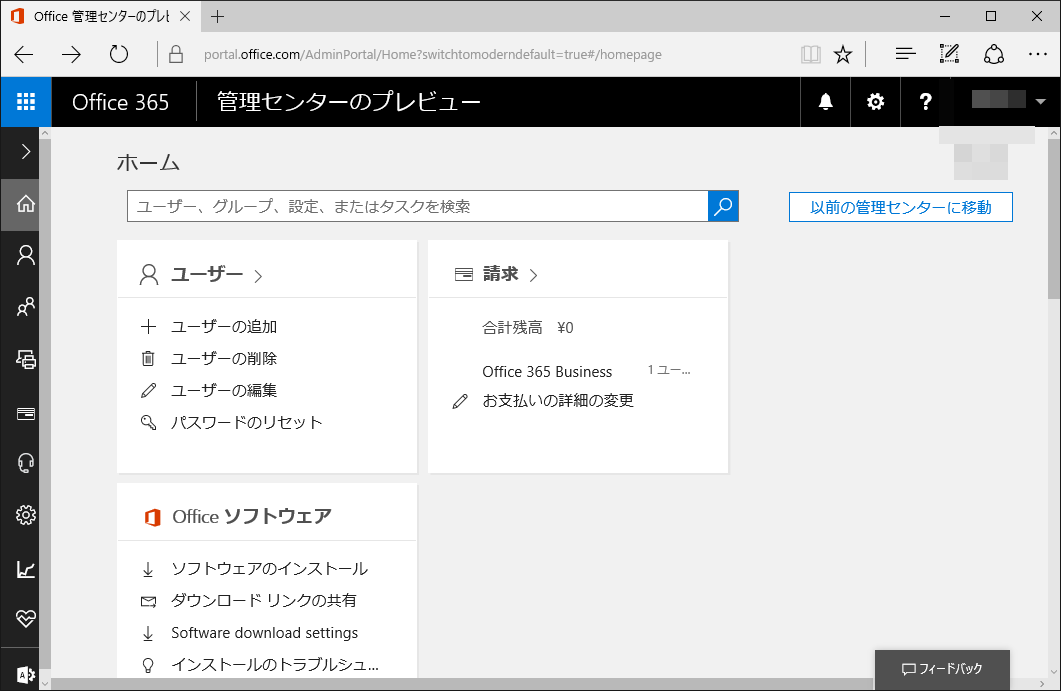Add page to favorites with star icon
Image resolution: width=1061 pixels, height=691 pixels.
tap(843, 54)
